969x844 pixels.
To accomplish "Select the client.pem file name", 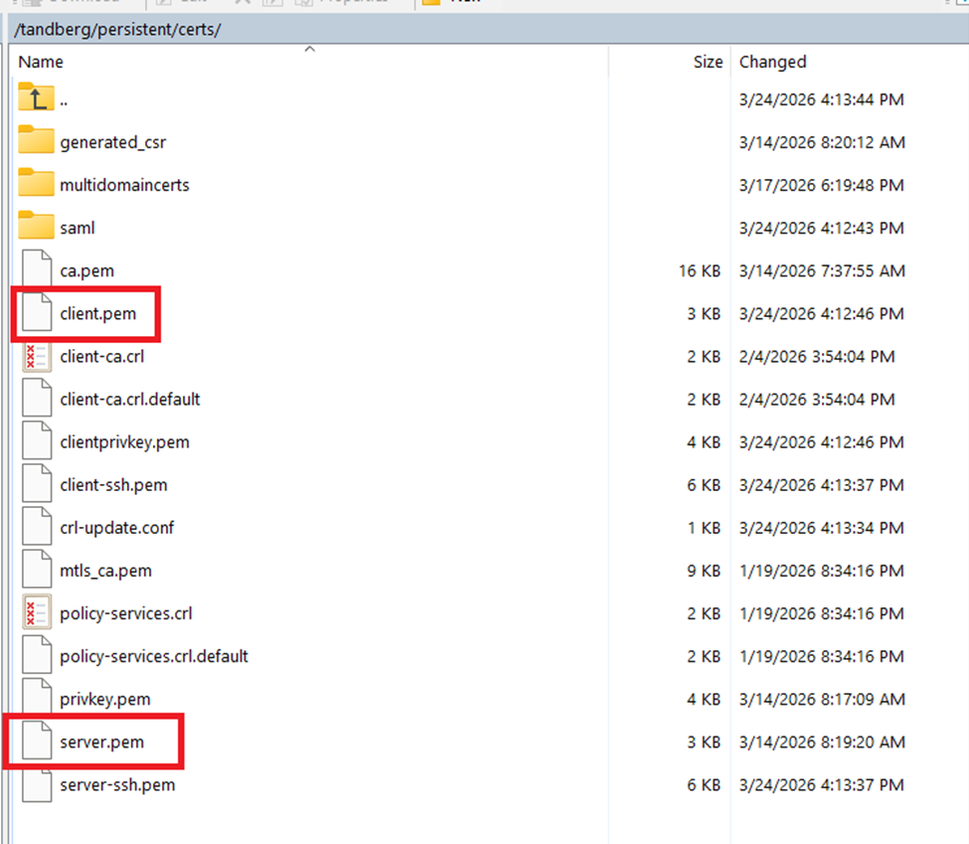I will point(98,313).
